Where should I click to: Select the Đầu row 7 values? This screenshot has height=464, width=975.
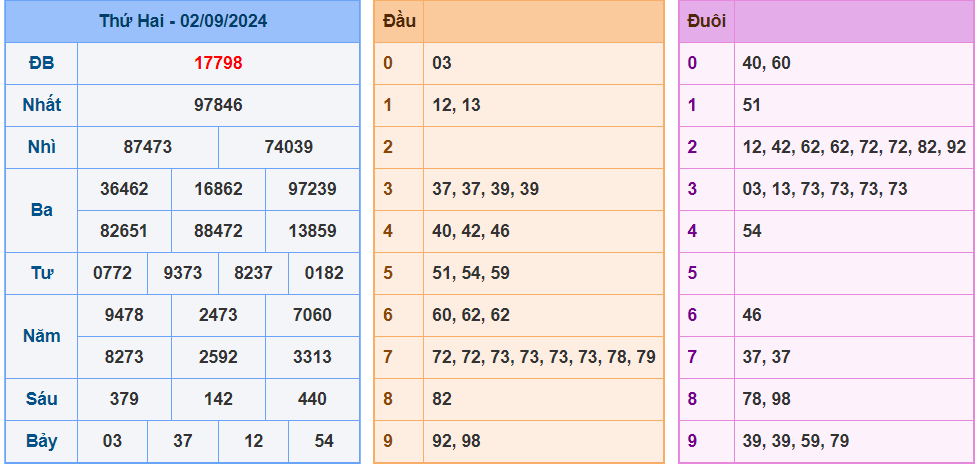(543, 357)
